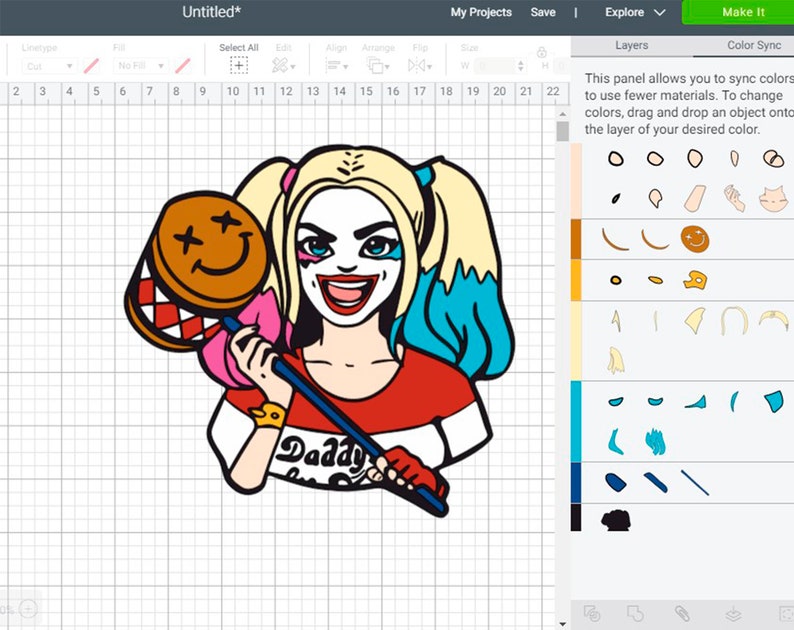
Task: Open the Edit dropdown arrow
Action: tap(293, 67)
